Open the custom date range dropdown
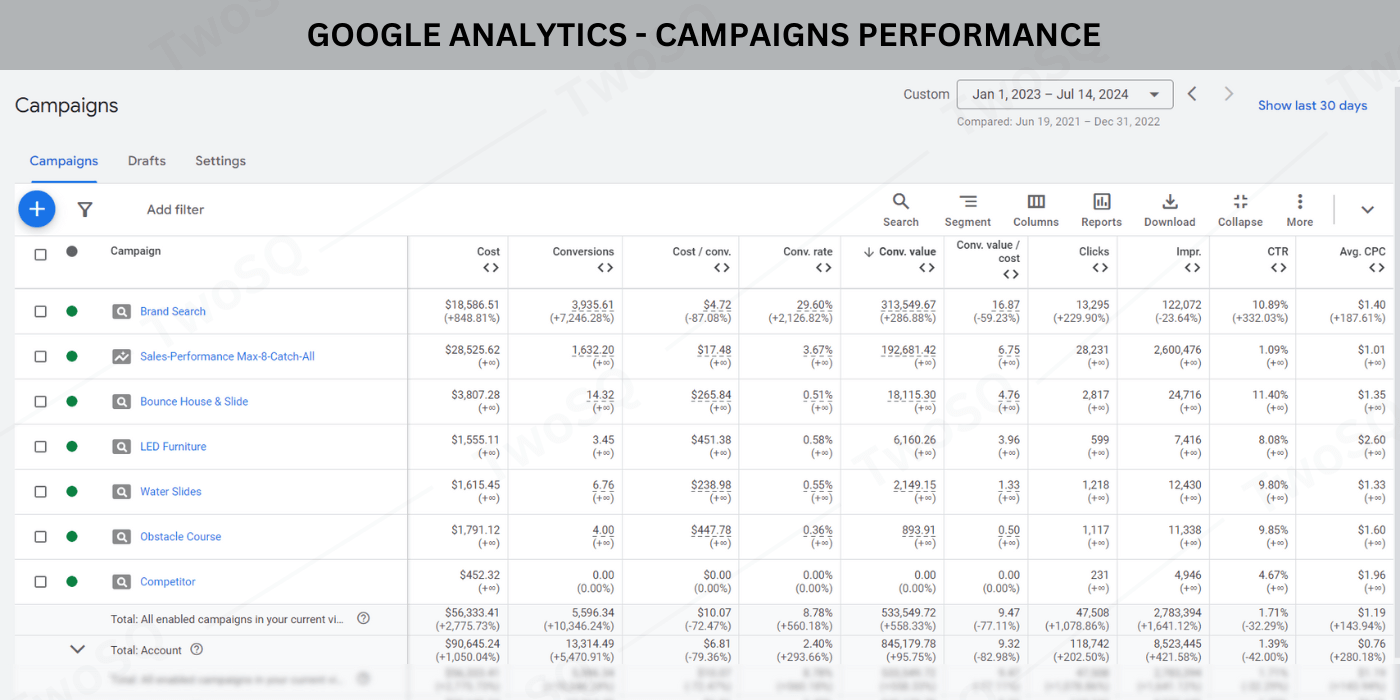Viewport: 1400px width, 700px height. tap(1064, 94)
